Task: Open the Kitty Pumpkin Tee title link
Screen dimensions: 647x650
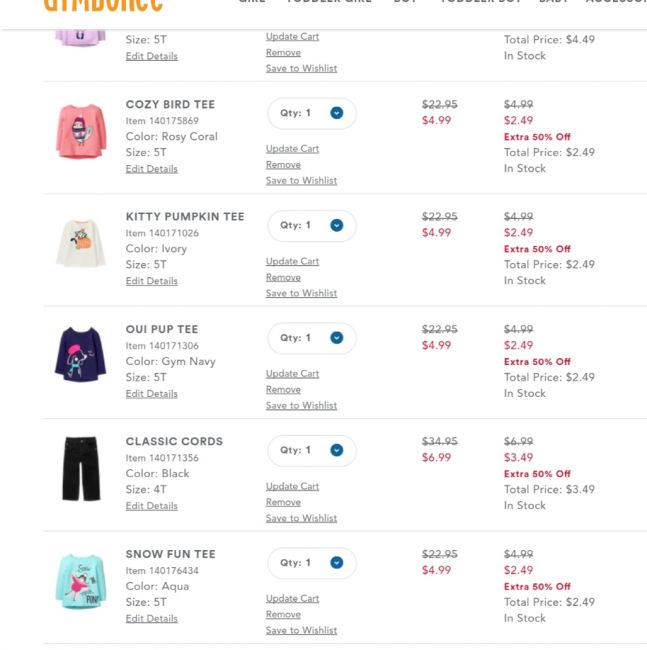Action: pos(185,217)
